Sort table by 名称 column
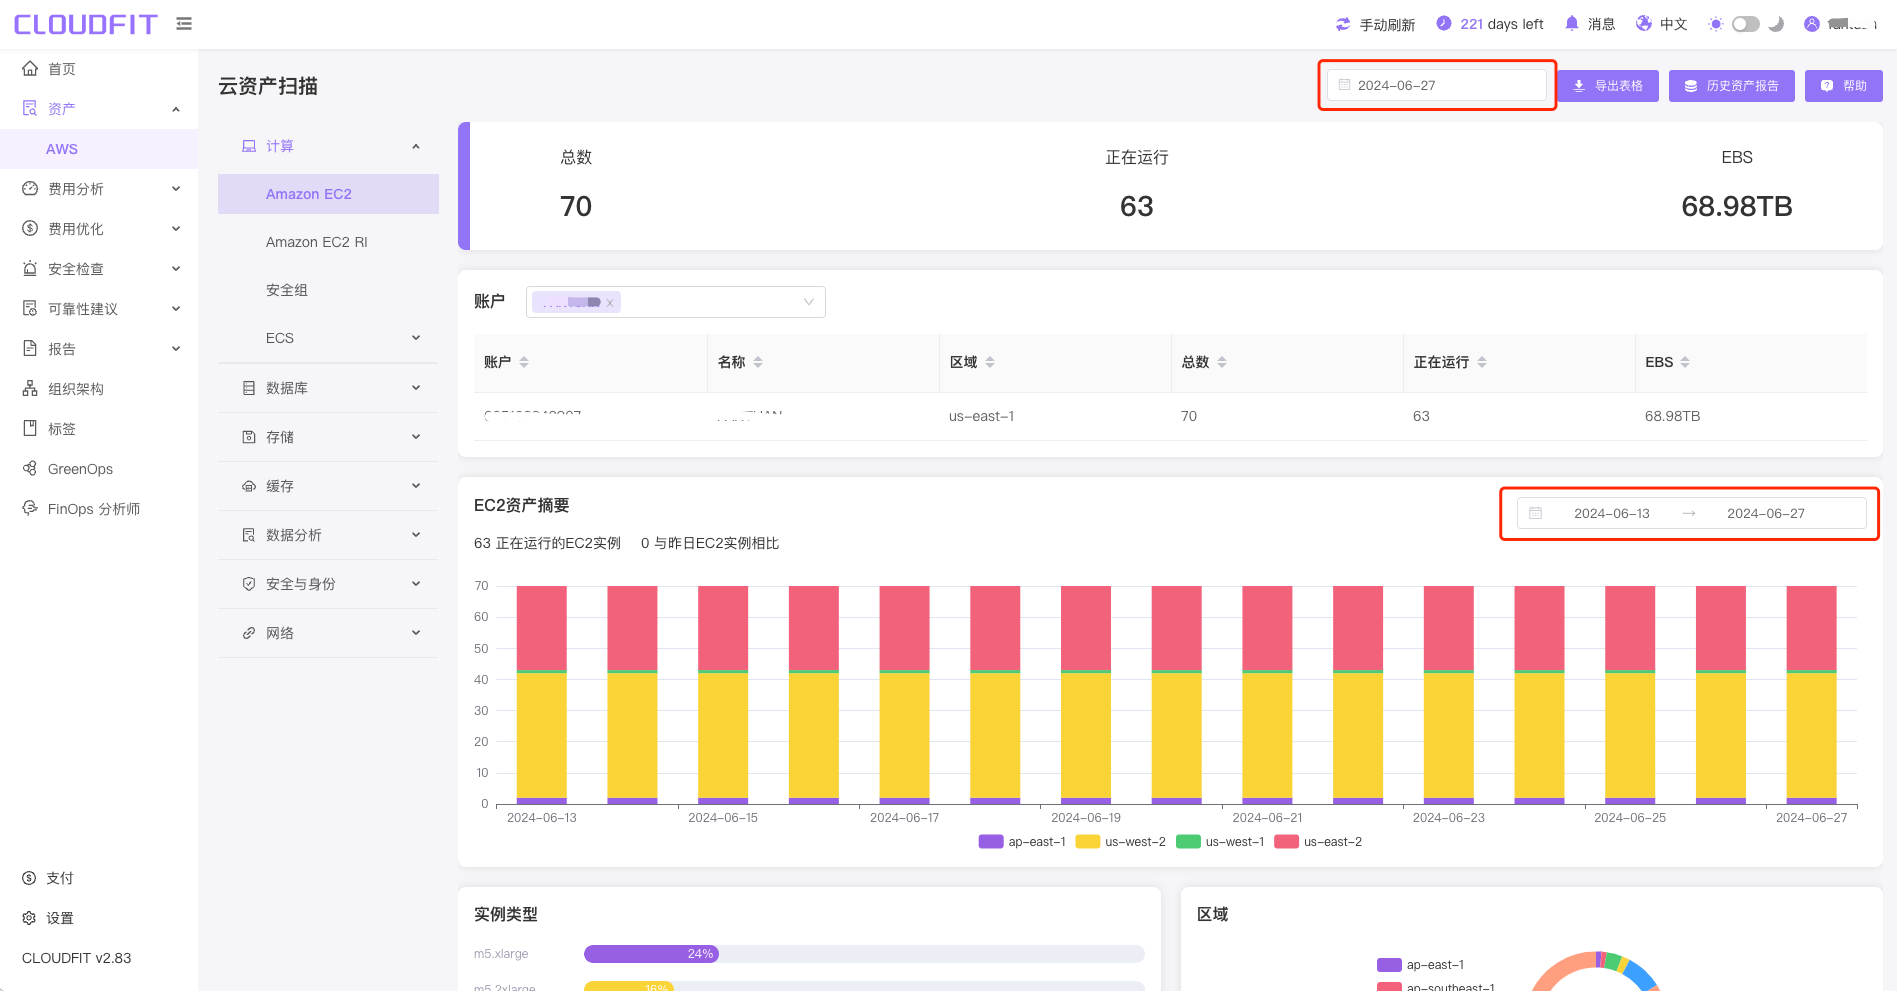Viewport: 1897px width, 991px height. click(x=758, y=362)
